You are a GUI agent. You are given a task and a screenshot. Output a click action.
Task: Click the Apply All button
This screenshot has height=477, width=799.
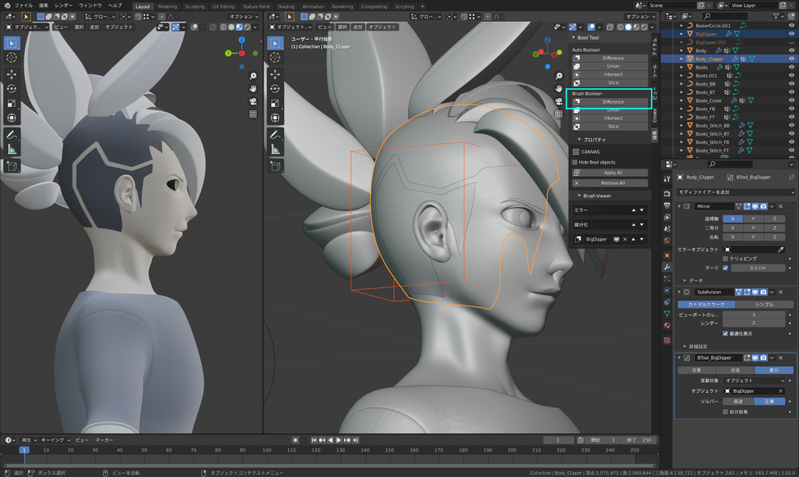click(612, 173)
